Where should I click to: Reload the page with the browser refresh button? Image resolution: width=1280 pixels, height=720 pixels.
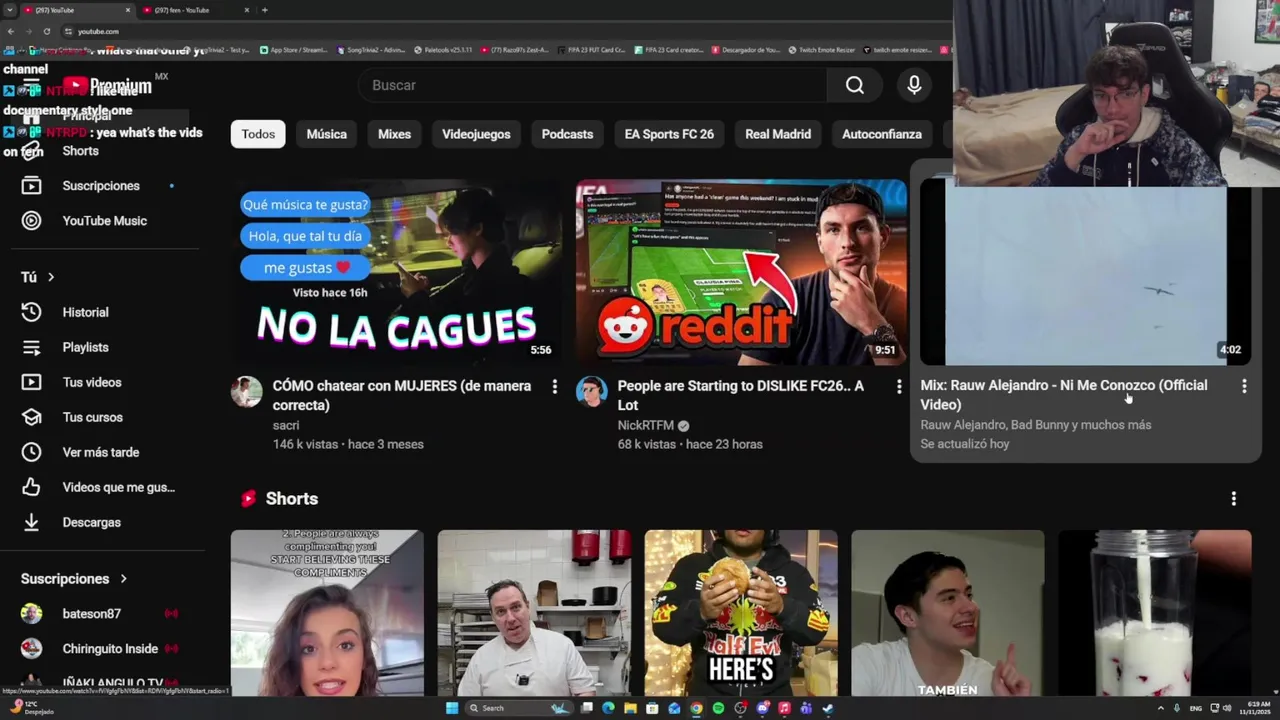[x=46, y=31]
